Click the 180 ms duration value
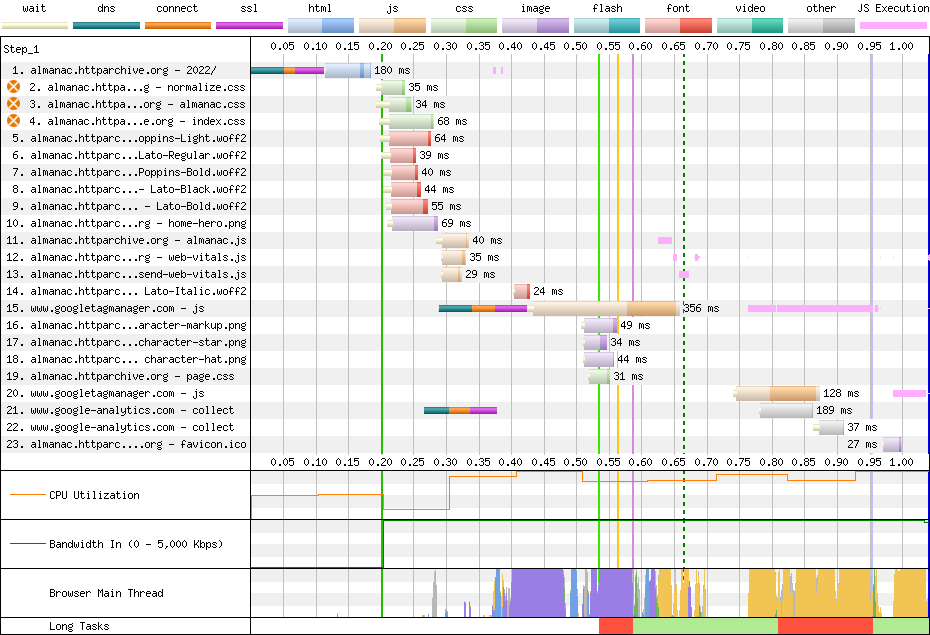Viewport: 930px width, 635px height. point(392,70)
